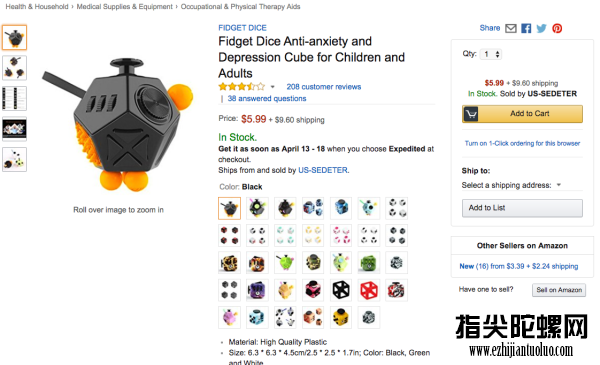This screenshot has height=365, width=600.
Task: View the fourth thumbnail with dark background
Action: pos(15,129)
